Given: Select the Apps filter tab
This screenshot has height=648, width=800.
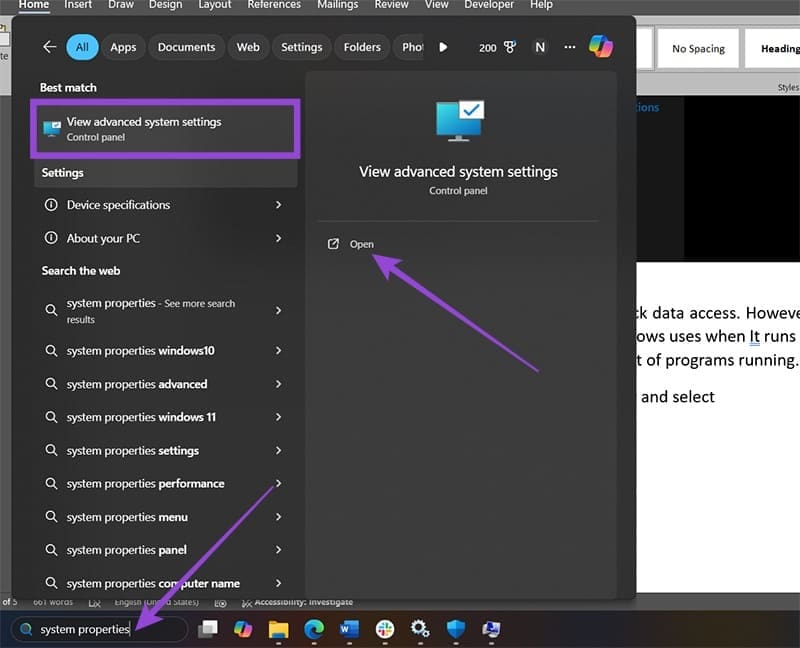Looking at the screenshot, I should coord(123,47).
